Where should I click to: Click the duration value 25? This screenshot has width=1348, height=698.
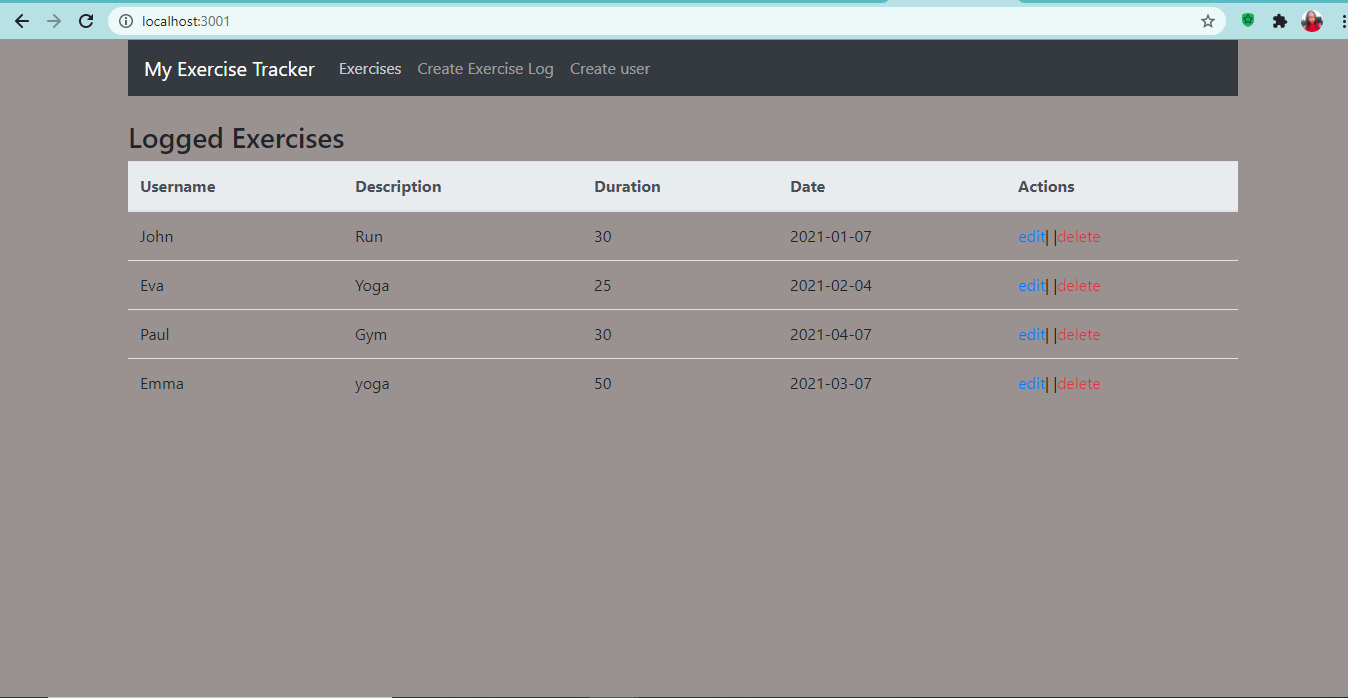[x=603, y=286]
